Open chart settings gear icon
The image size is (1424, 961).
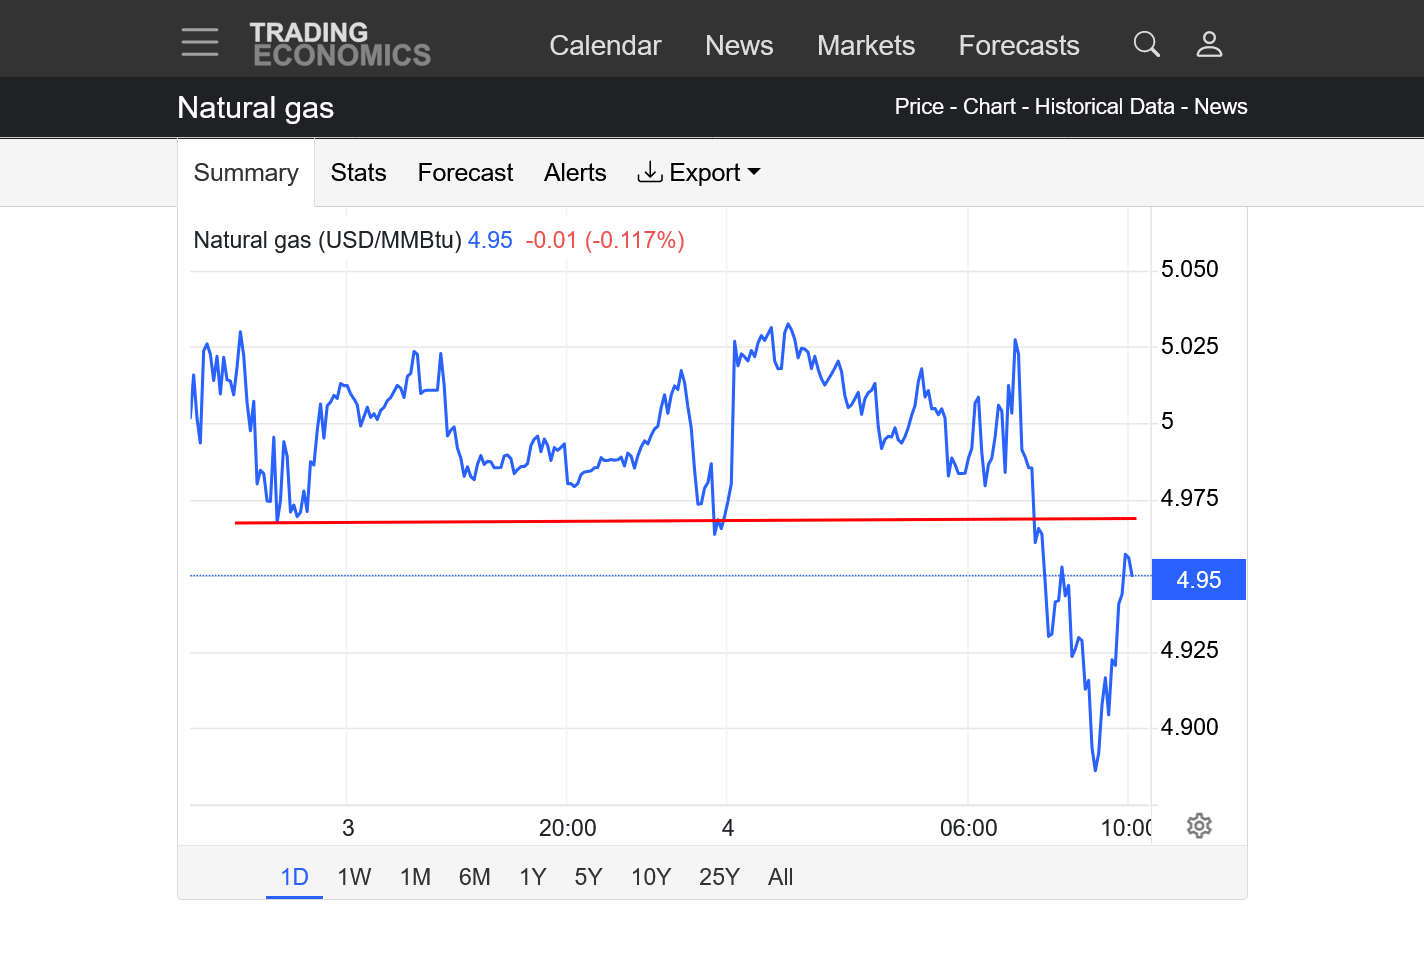point(1199,825)
